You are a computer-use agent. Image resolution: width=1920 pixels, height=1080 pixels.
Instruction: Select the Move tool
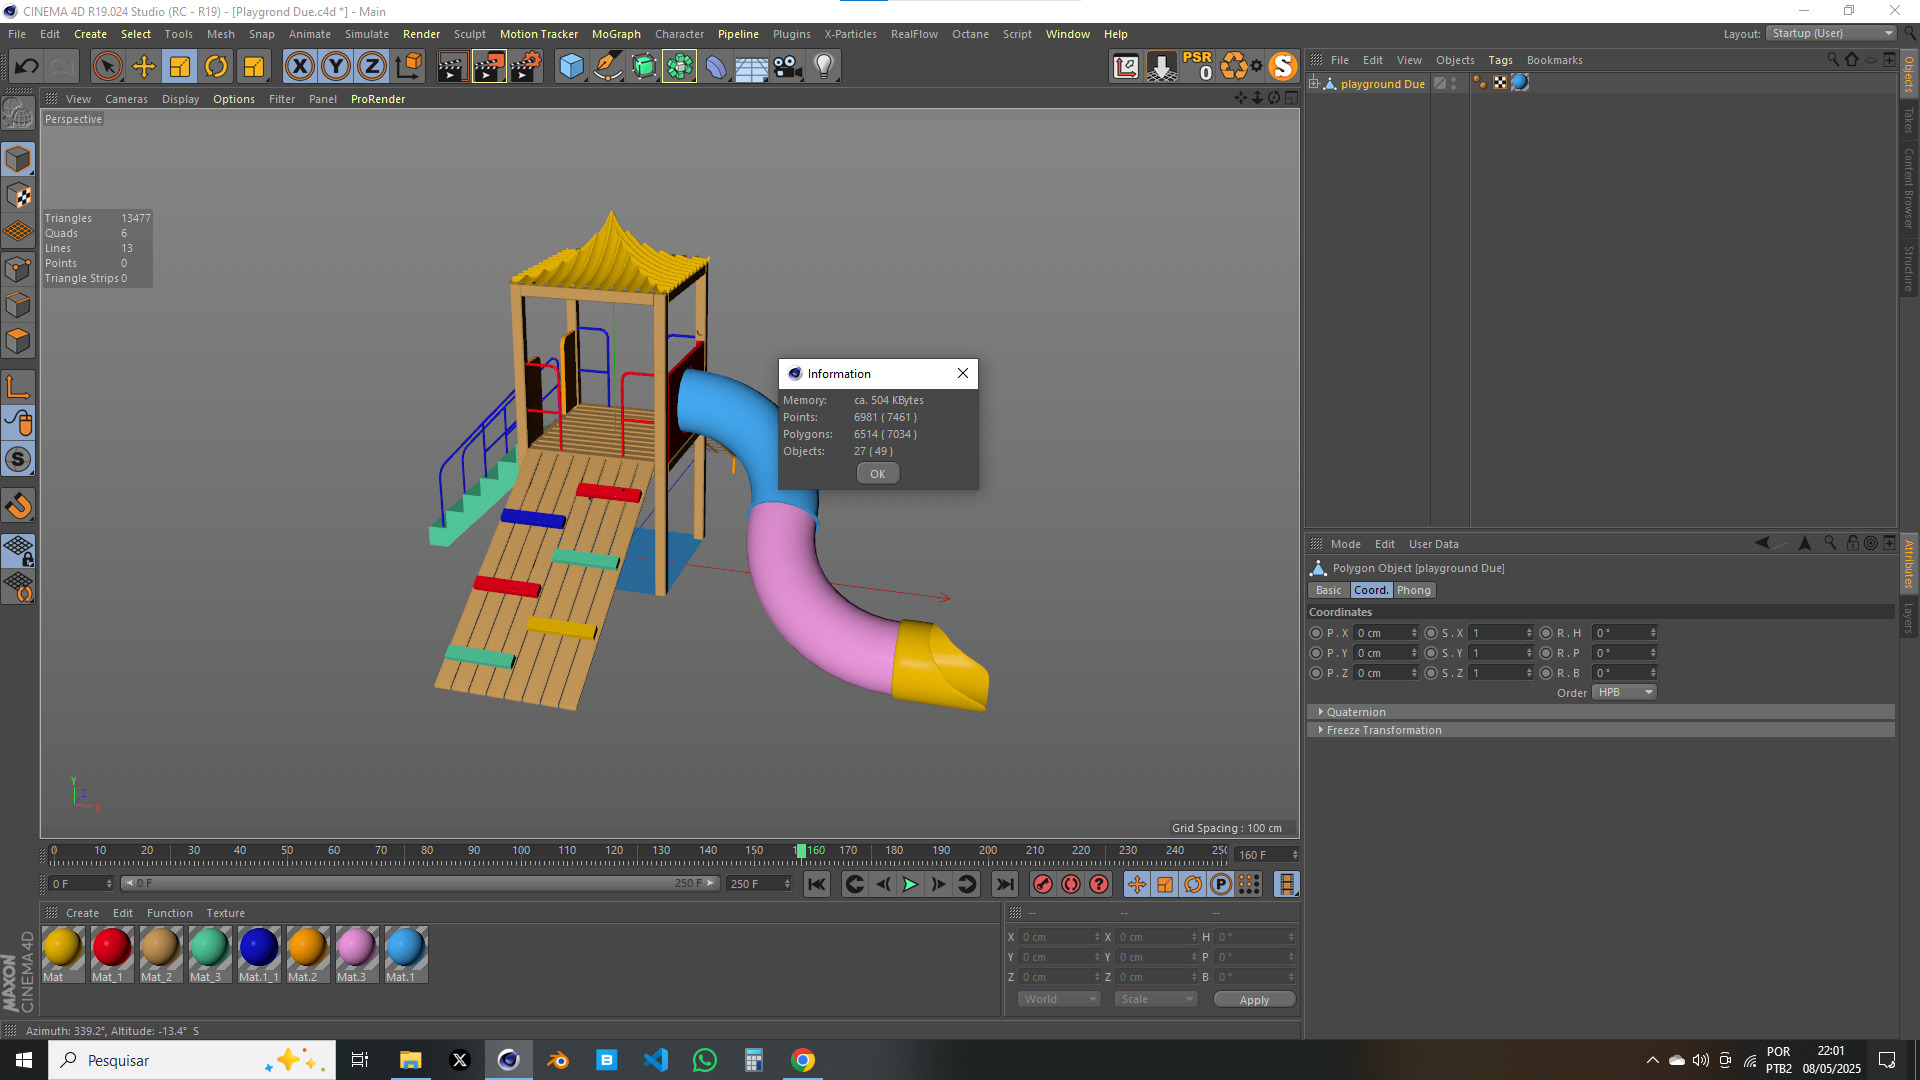pyautogui.click(x=144, y=67)
